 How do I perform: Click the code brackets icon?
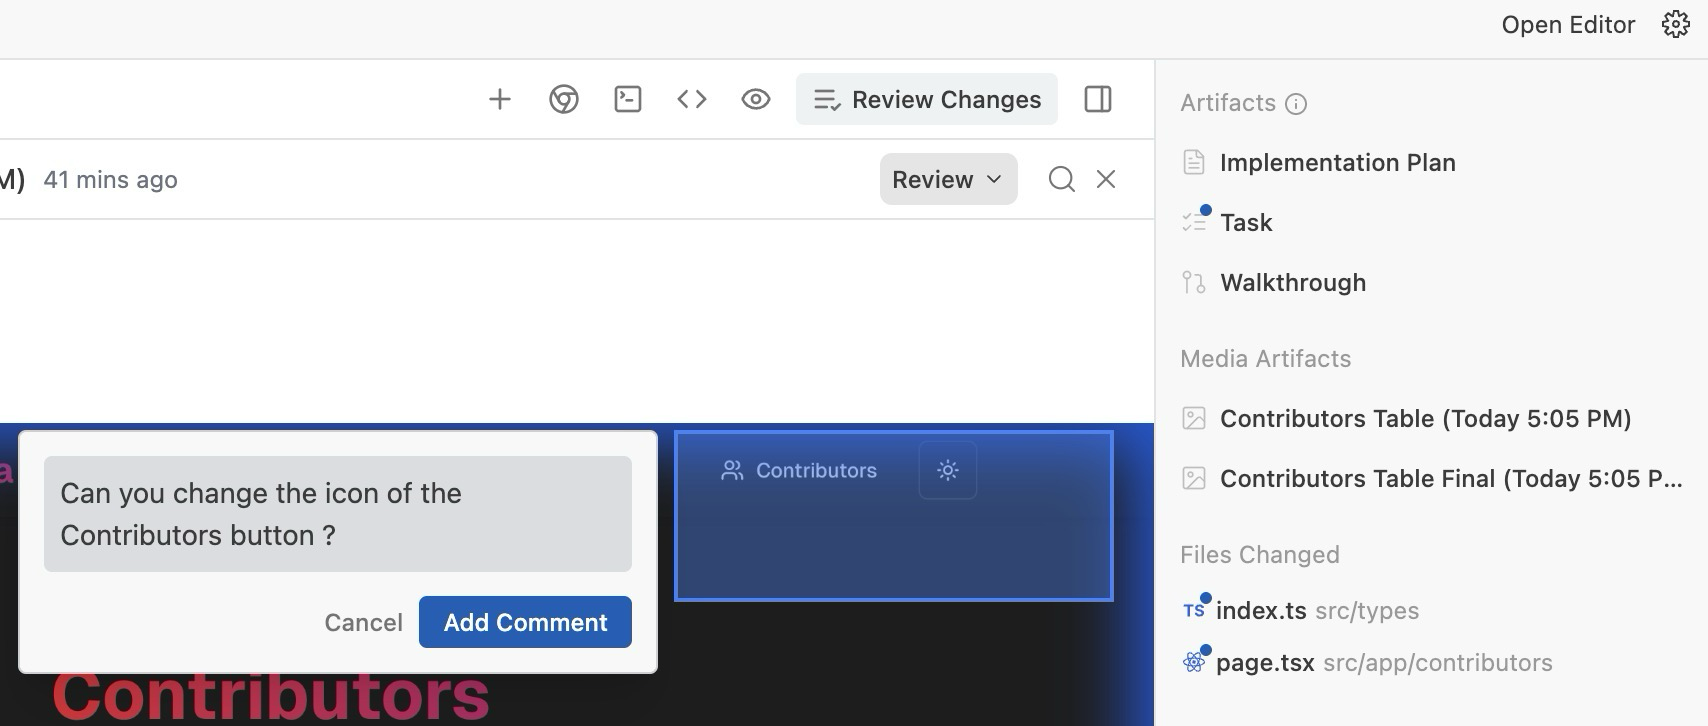(x=692, y=99)
